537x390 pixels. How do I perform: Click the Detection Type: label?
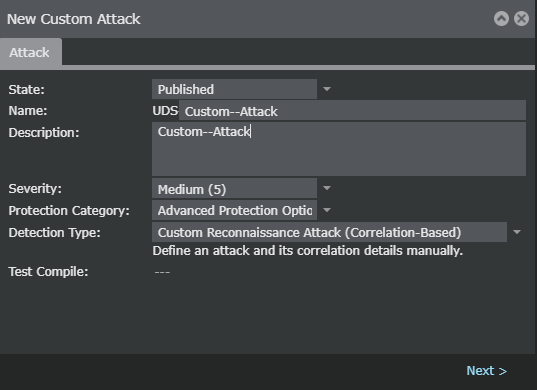[54, 233]
